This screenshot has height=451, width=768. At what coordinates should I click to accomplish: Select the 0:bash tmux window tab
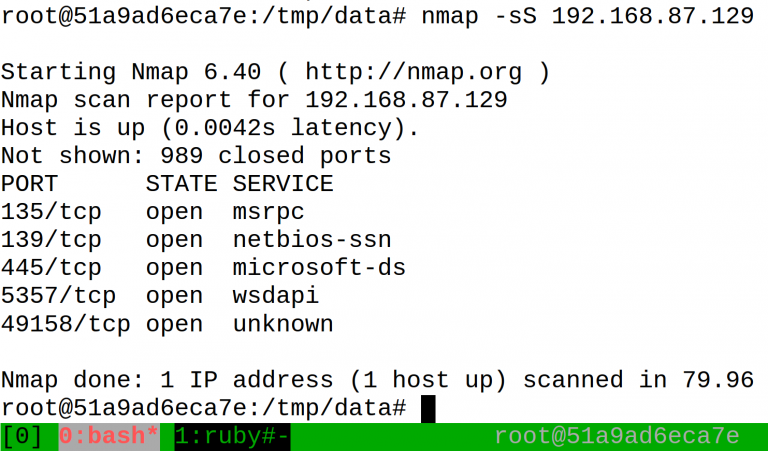(x=109, y=436)
